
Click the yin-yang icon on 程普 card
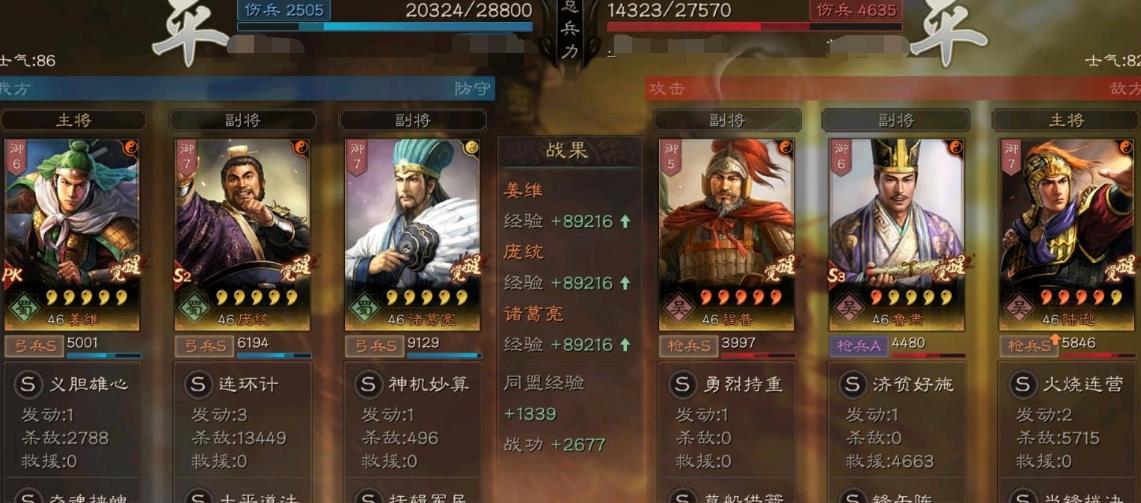(785, 148)
